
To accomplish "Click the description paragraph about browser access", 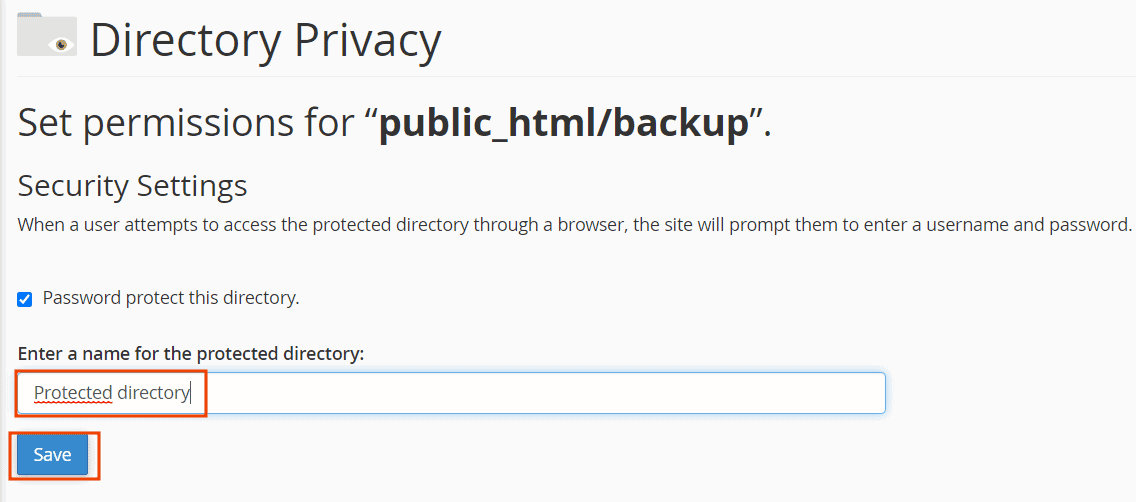I will tap(574, 225).
